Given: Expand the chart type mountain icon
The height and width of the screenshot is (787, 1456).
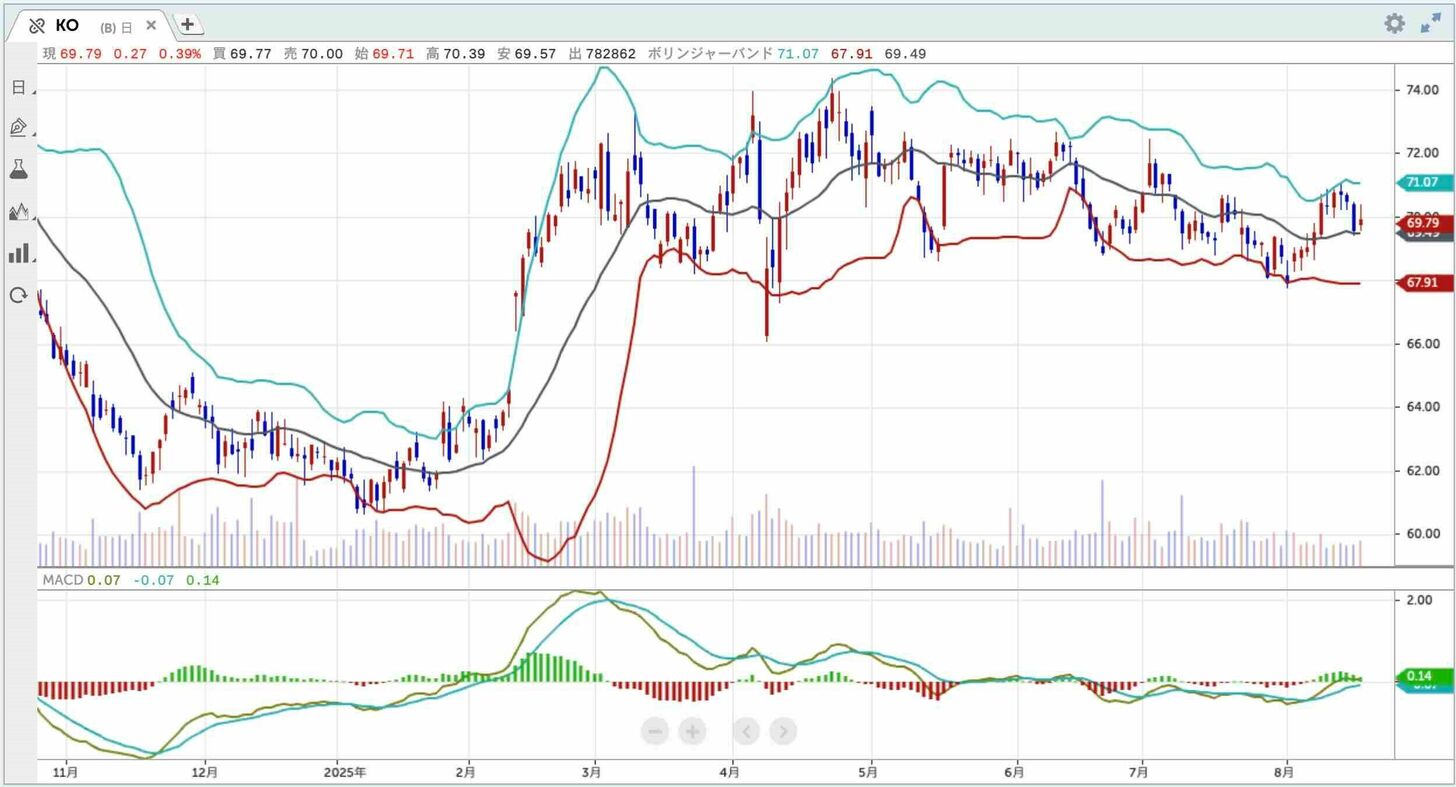Looking at the screenshot, I should tap(19, 211).
